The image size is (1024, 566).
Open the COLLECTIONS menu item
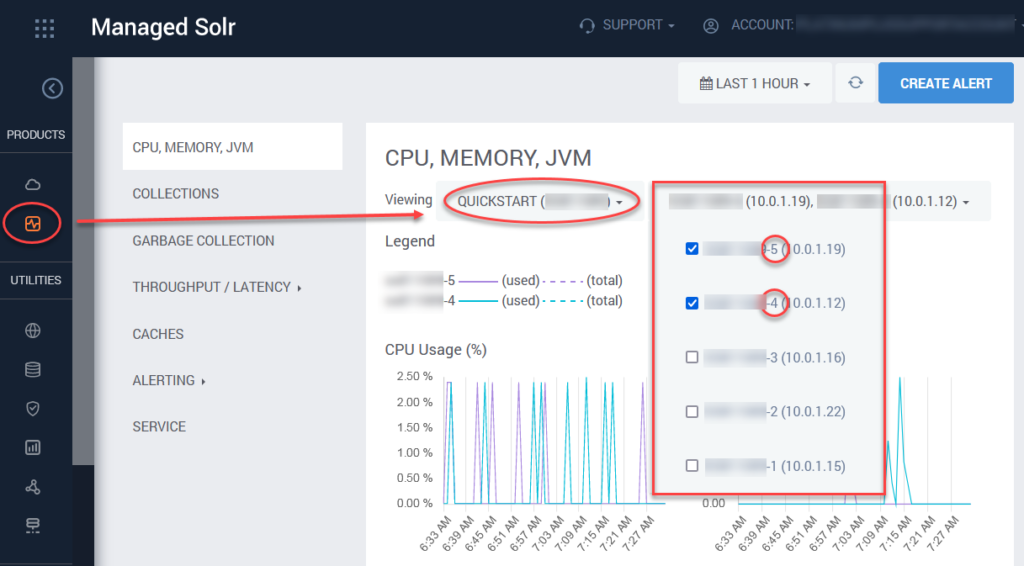click(x=176, y=194)
